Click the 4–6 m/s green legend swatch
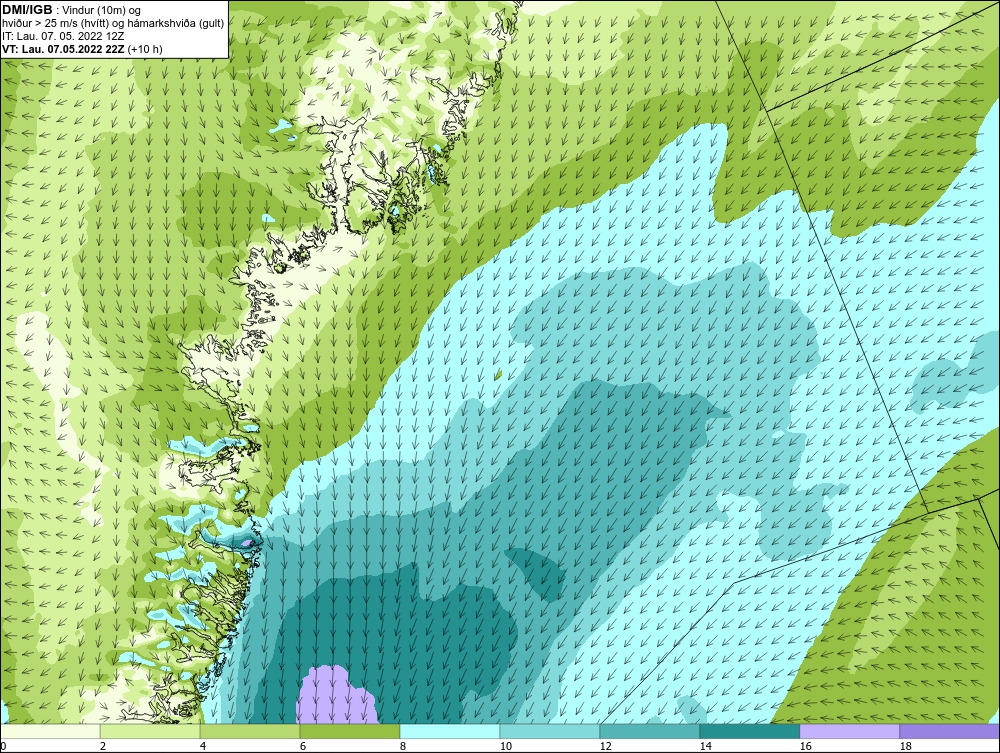1000x753 pixels. click(x=250, y=731)
